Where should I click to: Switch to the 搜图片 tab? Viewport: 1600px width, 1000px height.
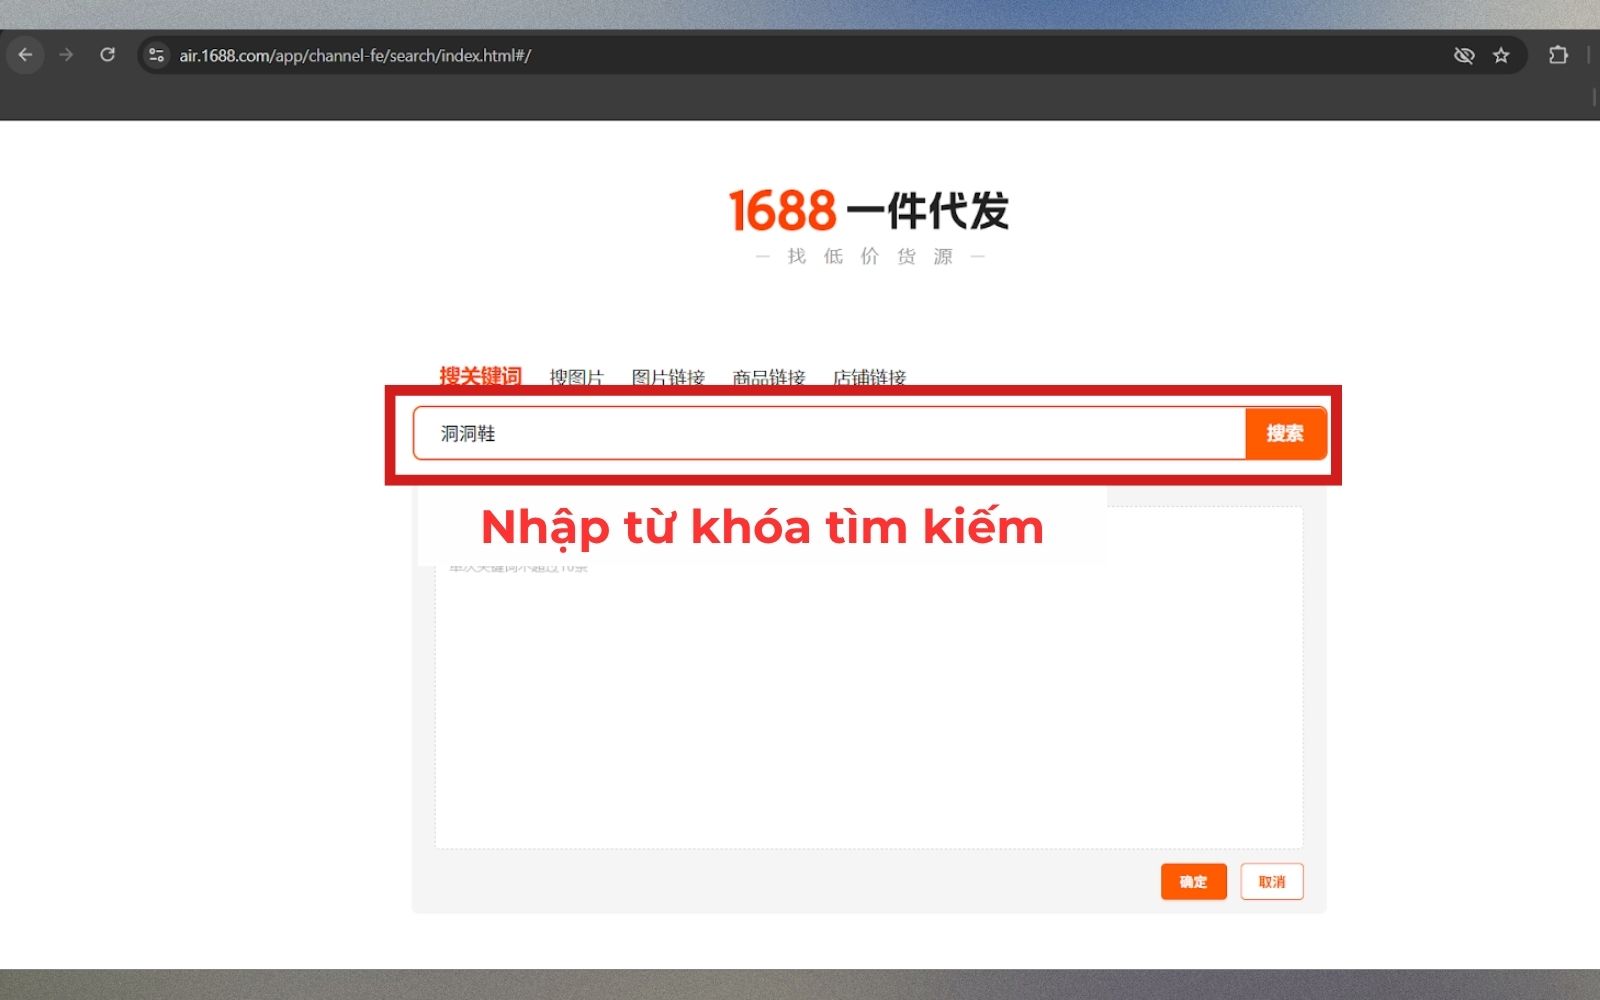(577, 377)
